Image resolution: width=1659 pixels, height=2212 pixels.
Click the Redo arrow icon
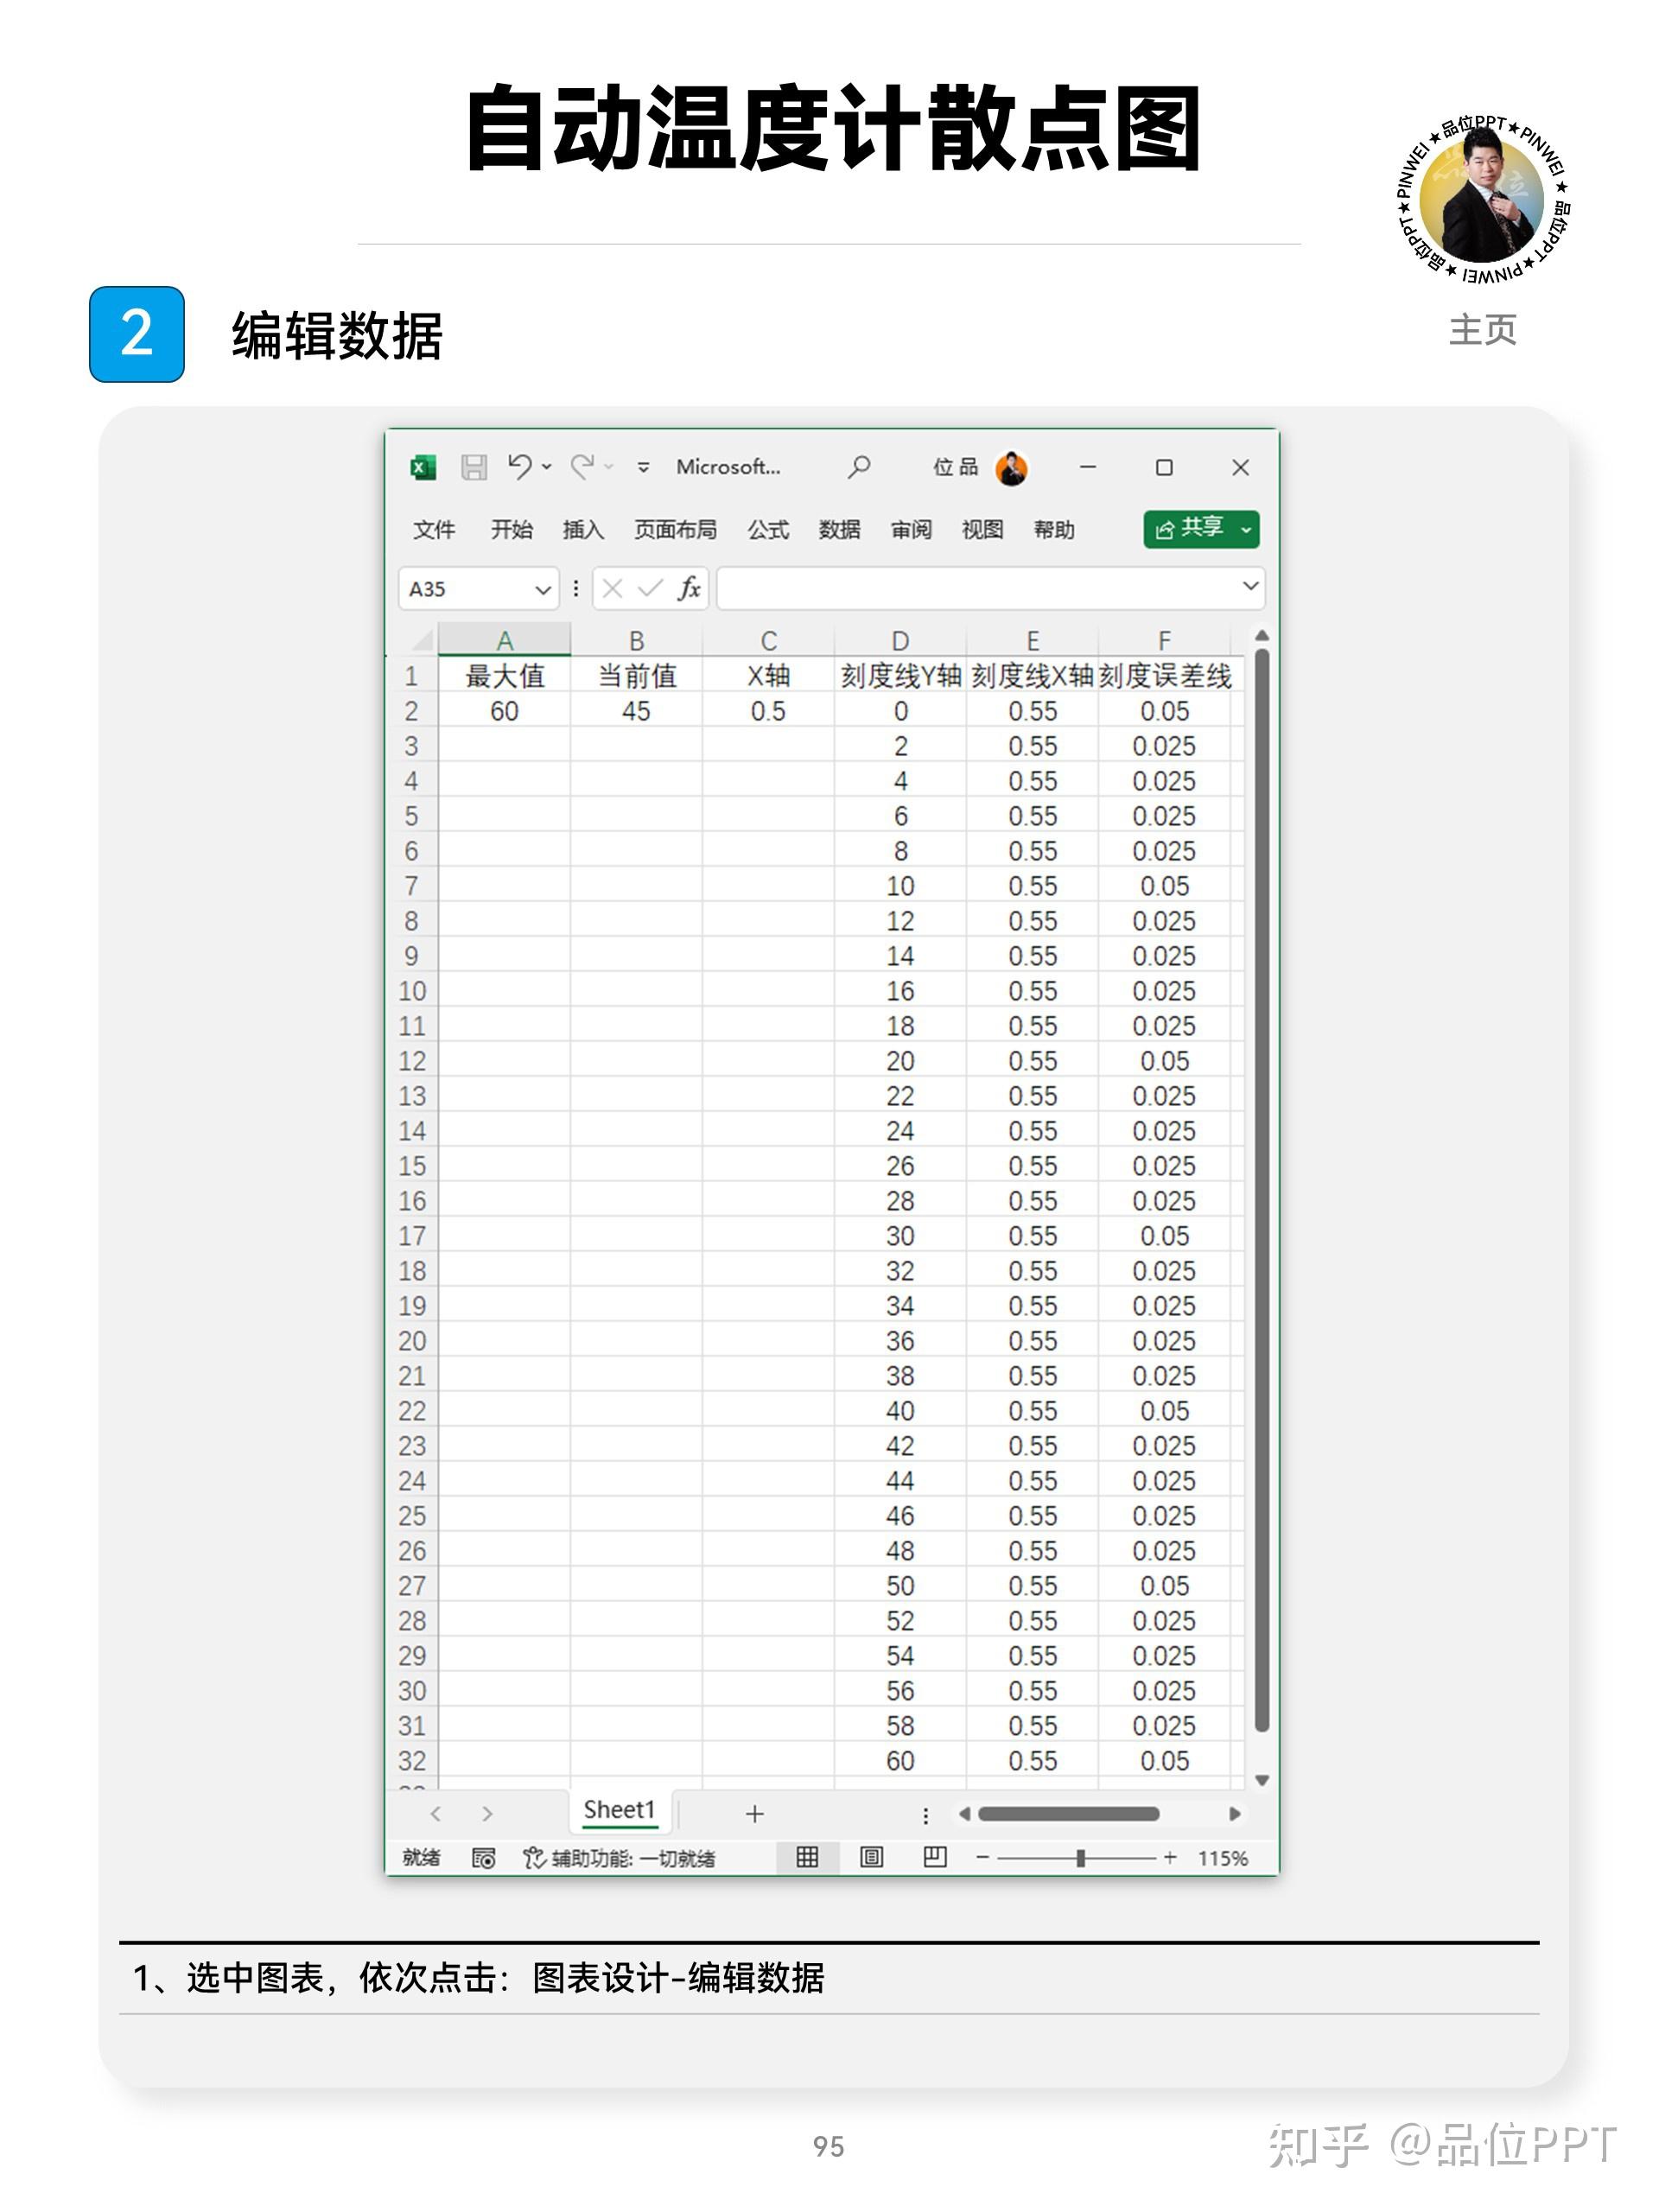[582, 466]
